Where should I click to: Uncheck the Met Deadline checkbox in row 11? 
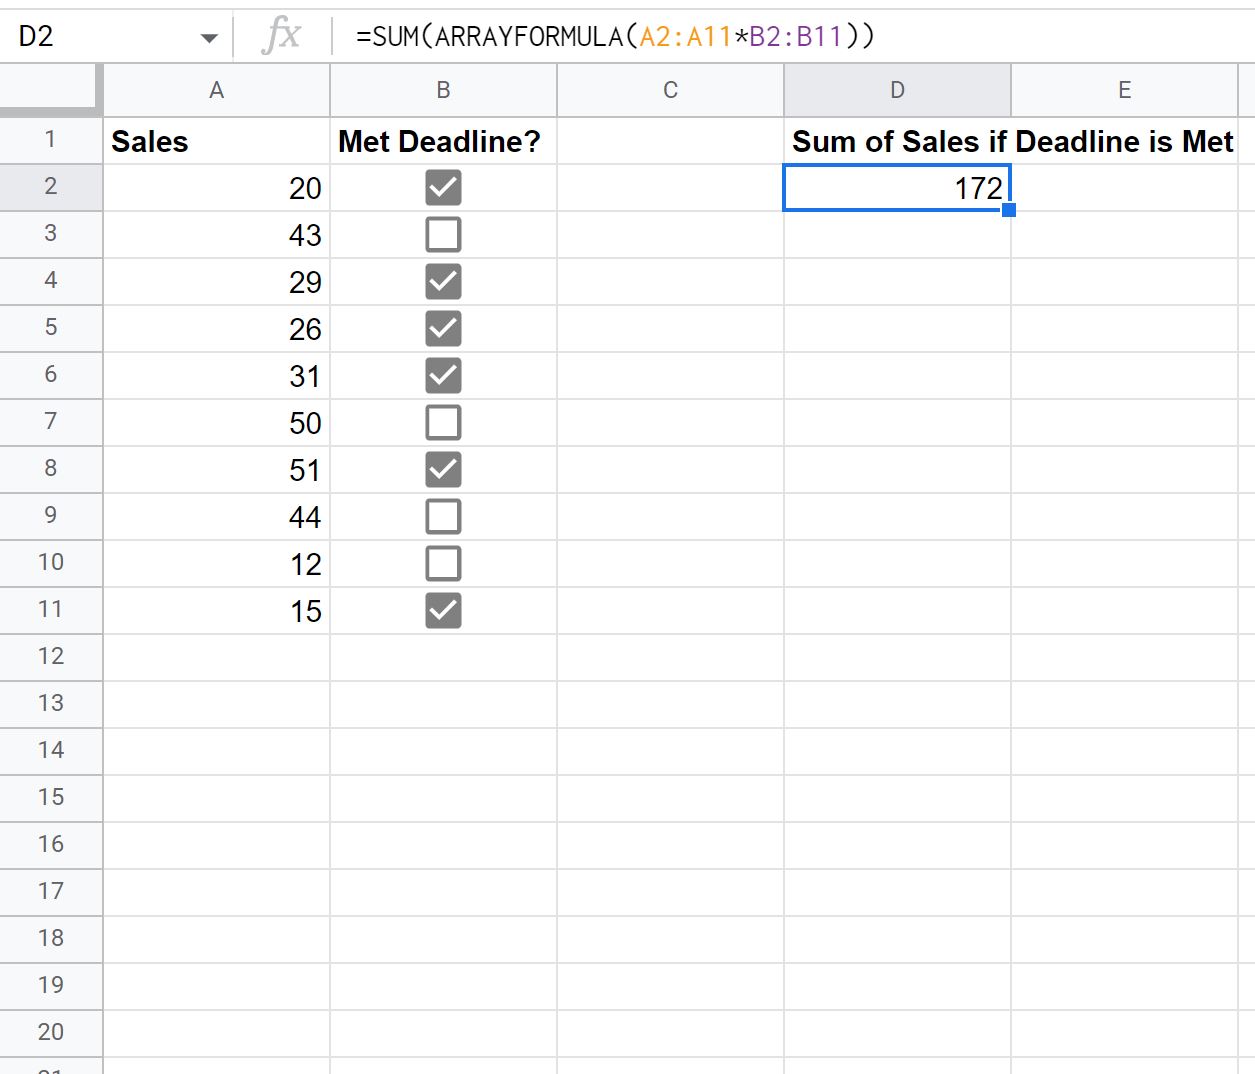[442, 610]
